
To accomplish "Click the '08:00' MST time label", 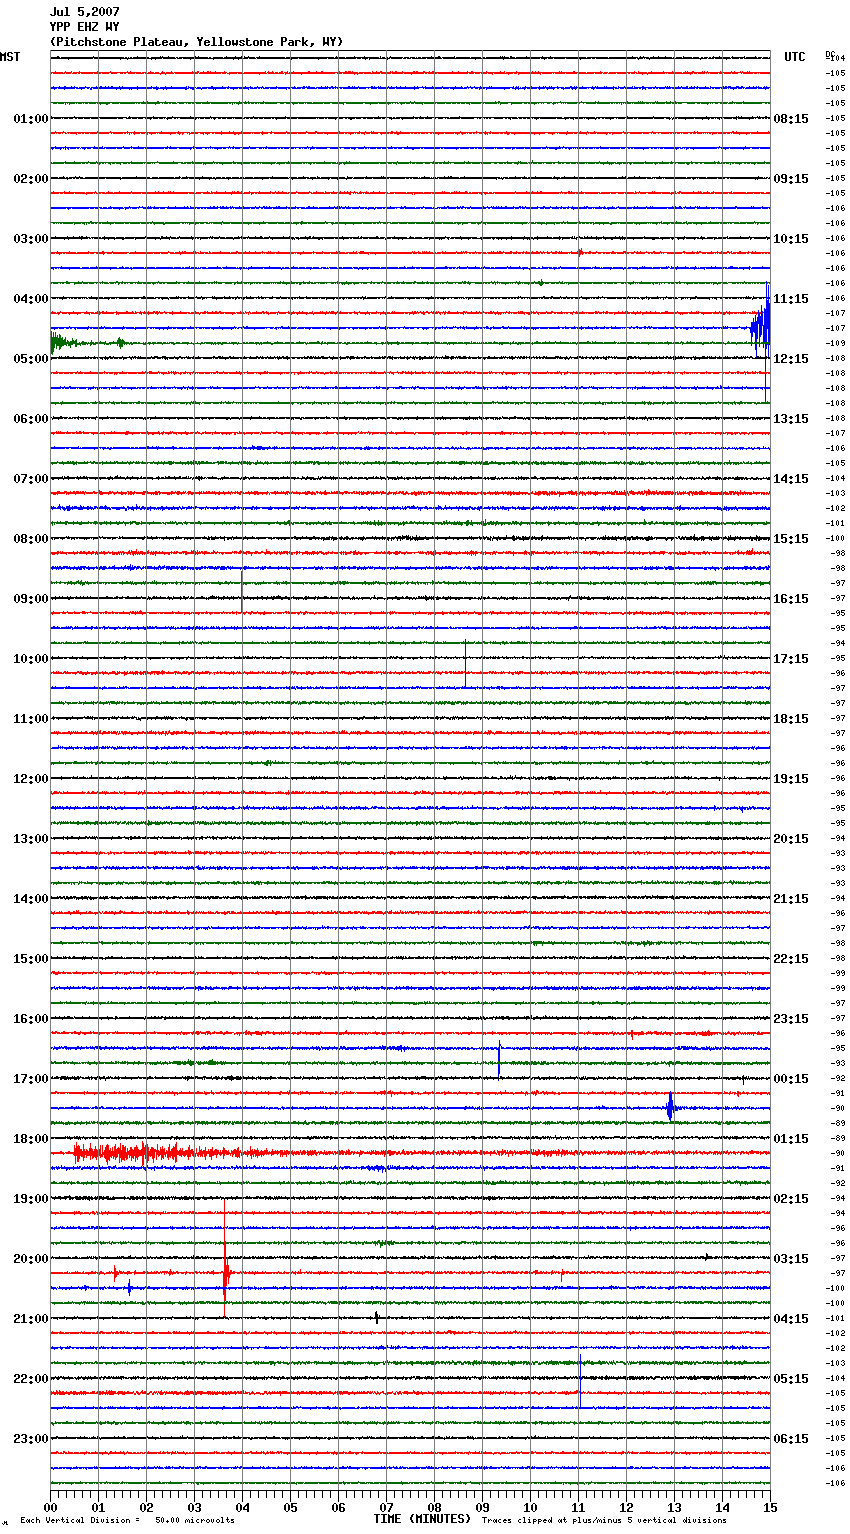I will coord(31,539).
